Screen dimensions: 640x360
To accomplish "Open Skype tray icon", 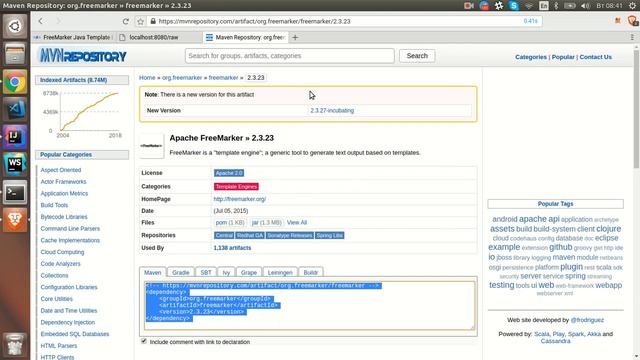I will [513, 5].
